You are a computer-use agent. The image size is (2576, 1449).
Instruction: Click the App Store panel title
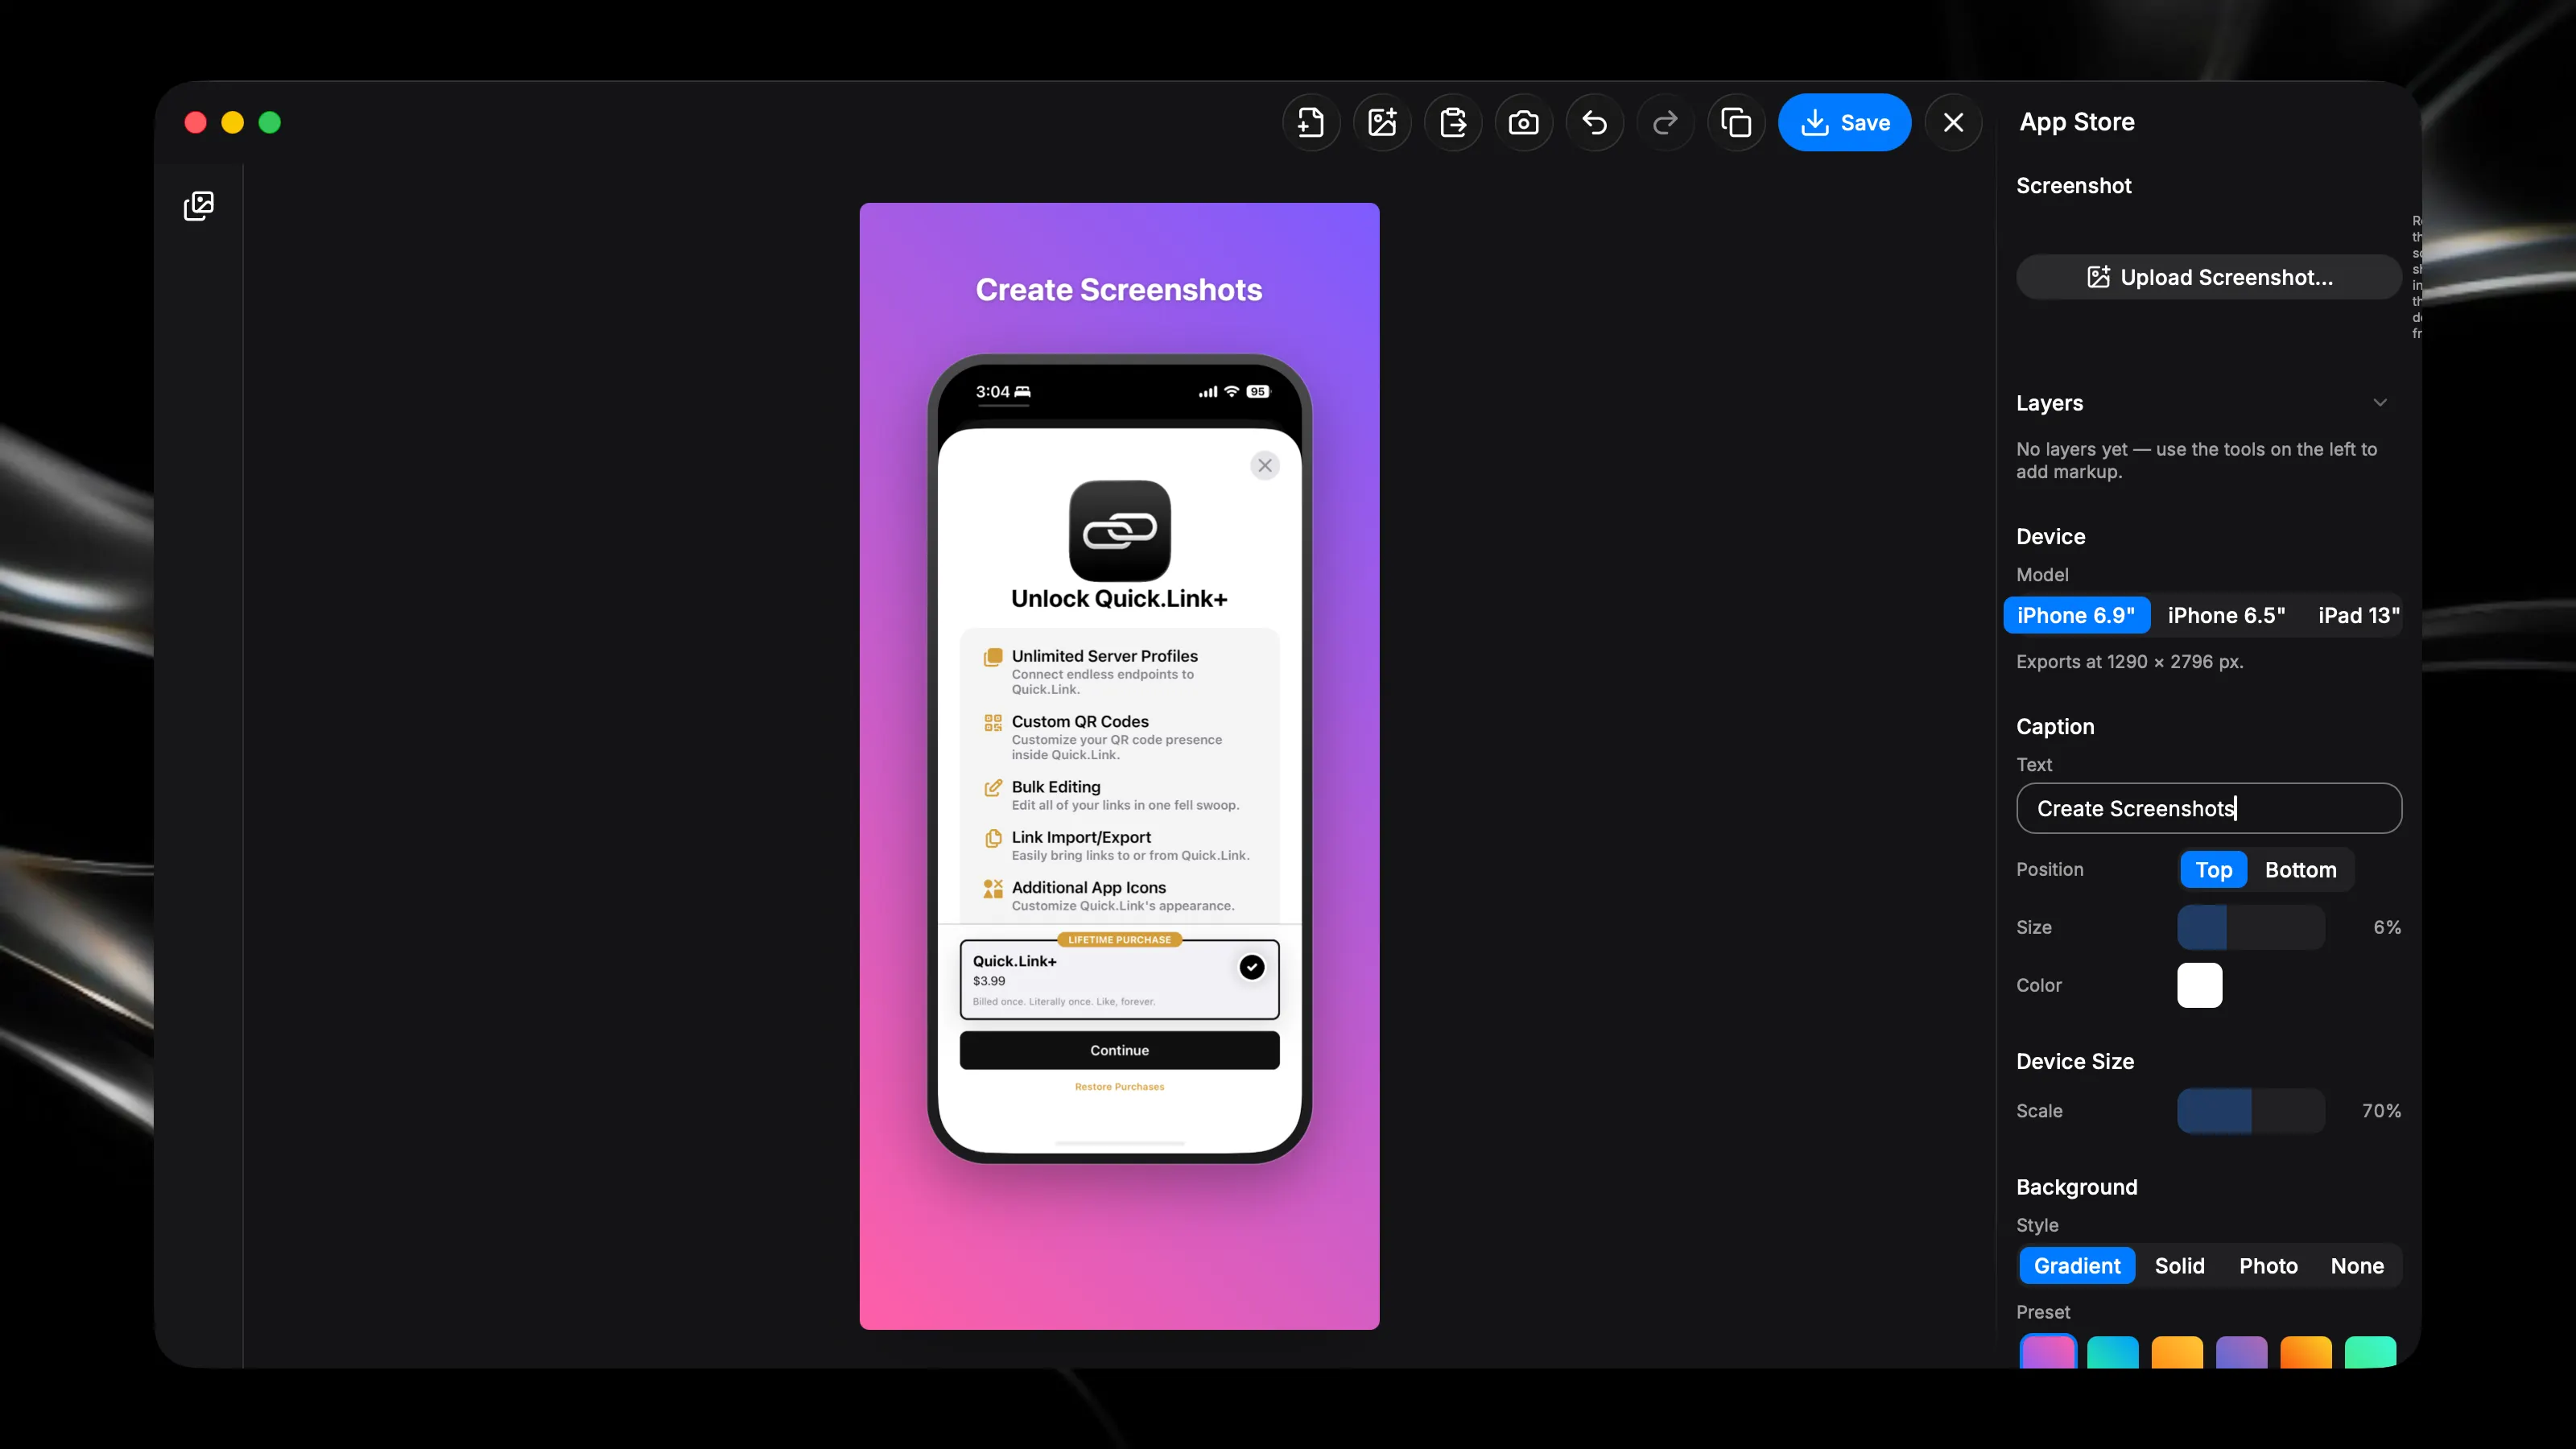click(2077, 122)
